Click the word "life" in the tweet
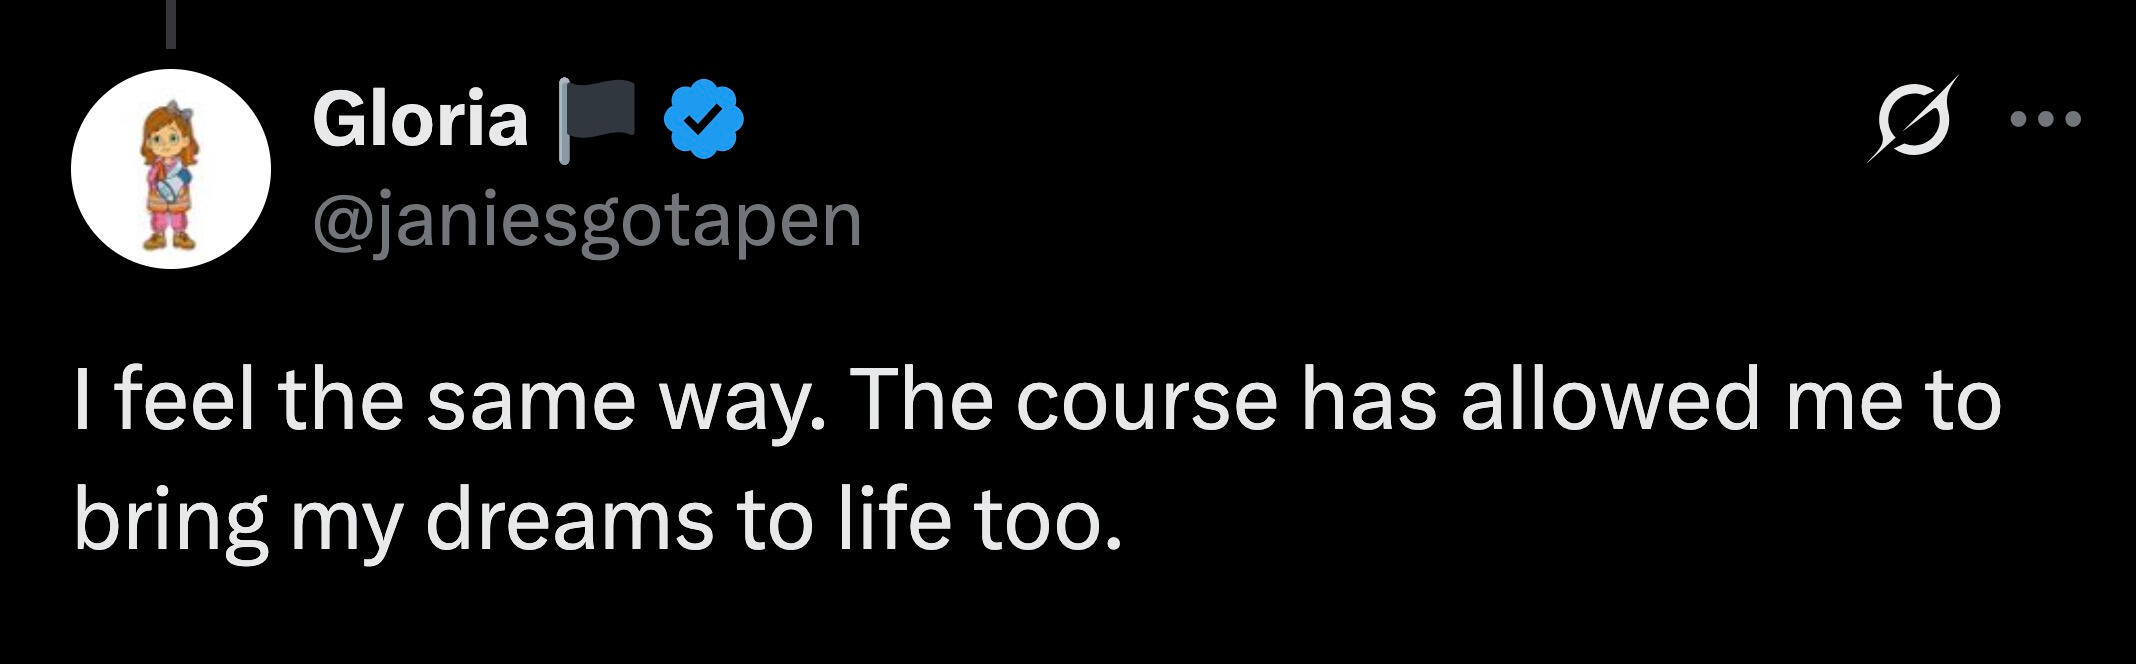 (x=893, y=520)
